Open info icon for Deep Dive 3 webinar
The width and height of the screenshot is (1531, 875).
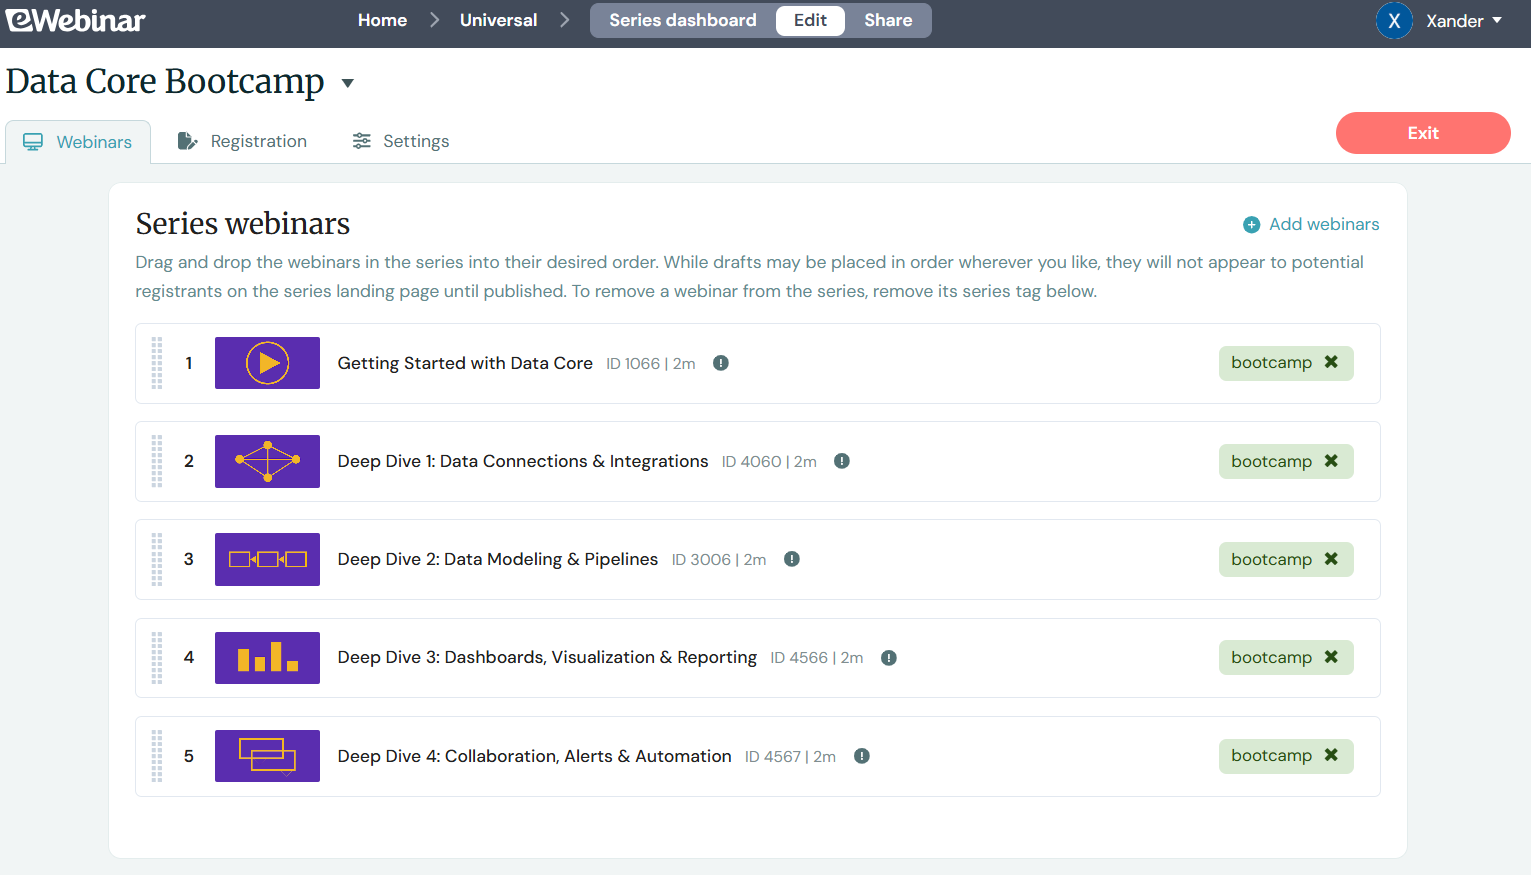pos(889,658)
